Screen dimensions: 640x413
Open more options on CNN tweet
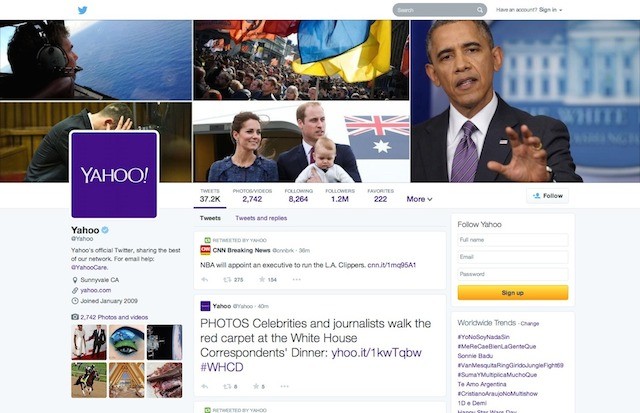297,280
